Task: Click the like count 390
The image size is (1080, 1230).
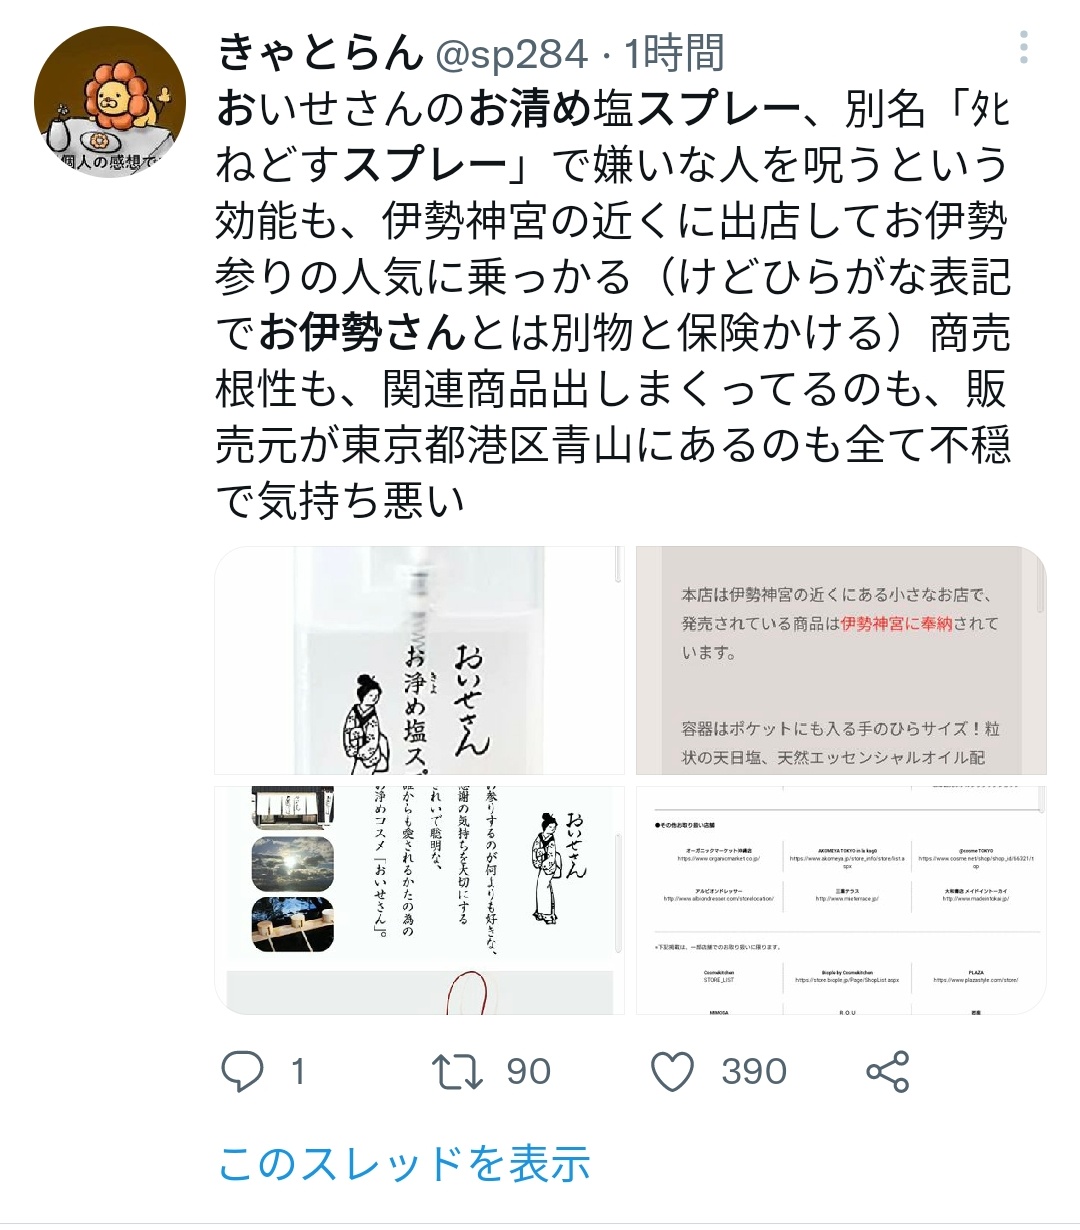Action: [754, 1072]
